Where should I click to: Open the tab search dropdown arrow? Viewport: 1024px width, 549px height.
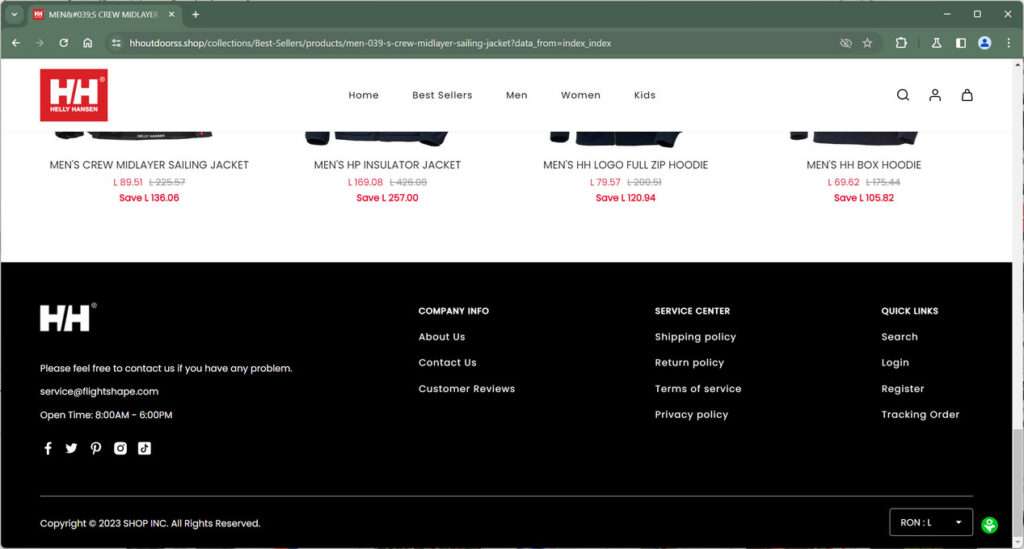[x=14, y=14]
